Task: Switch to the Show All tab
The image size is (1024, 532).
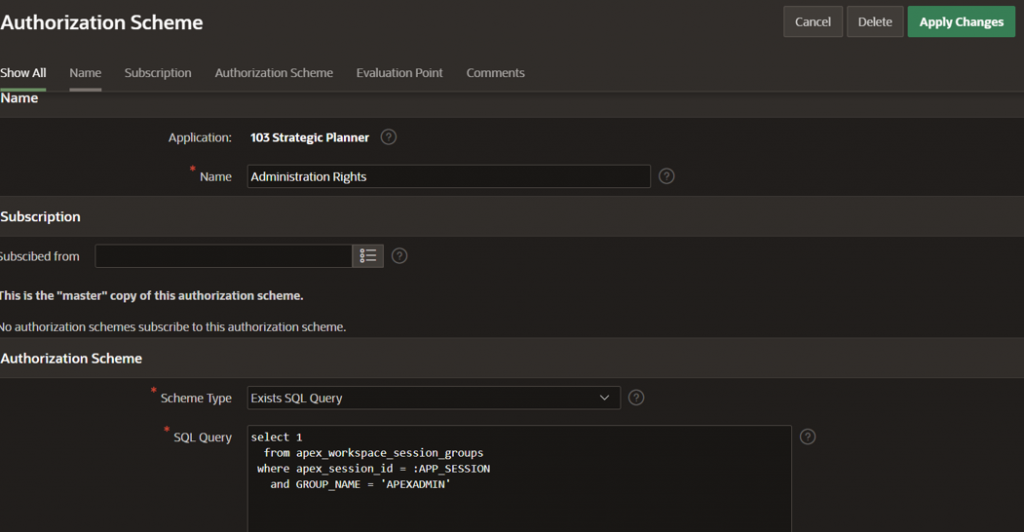Action: [x=23, y=73]
